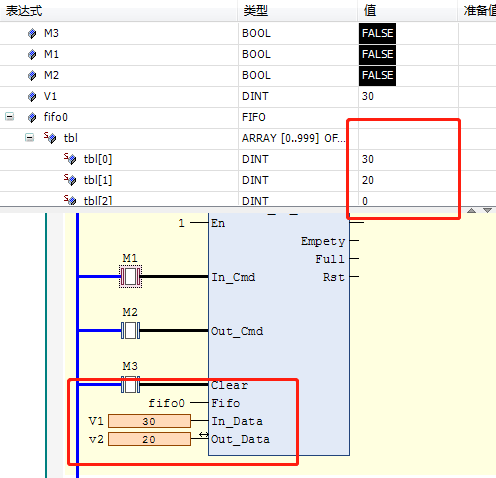Click the En input pin label
496x478 pixels.
[x=218, y=223]
